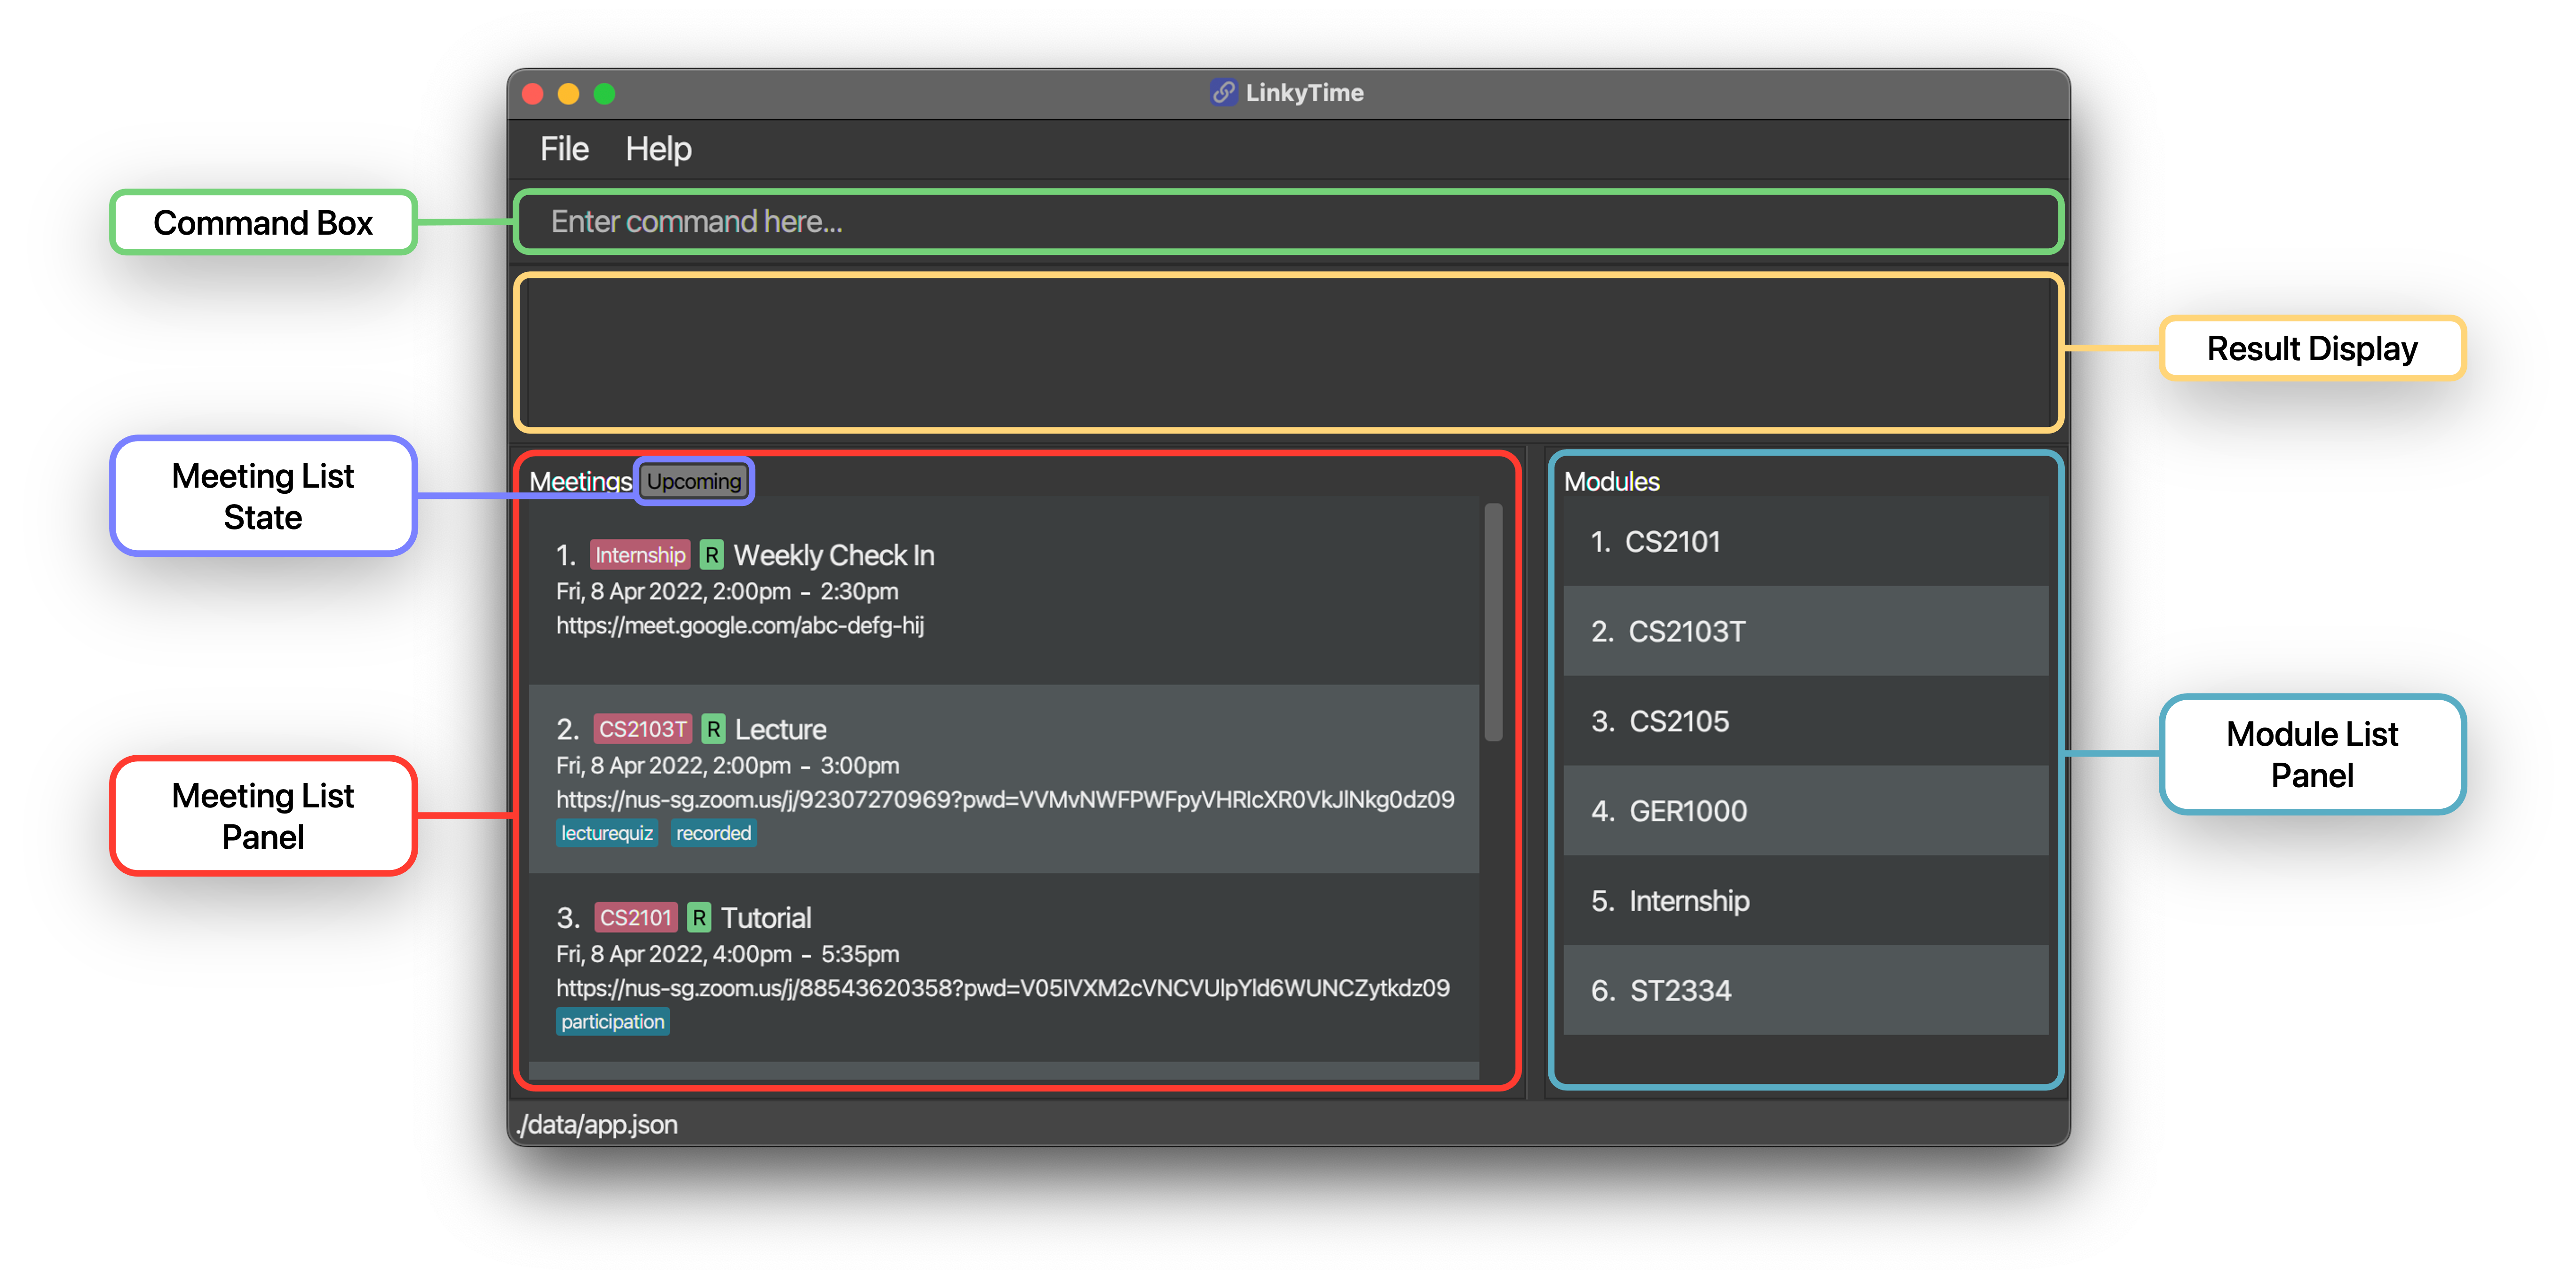Select the Lecture meeting title
2576x1280 pixels.
click(781, 729)
